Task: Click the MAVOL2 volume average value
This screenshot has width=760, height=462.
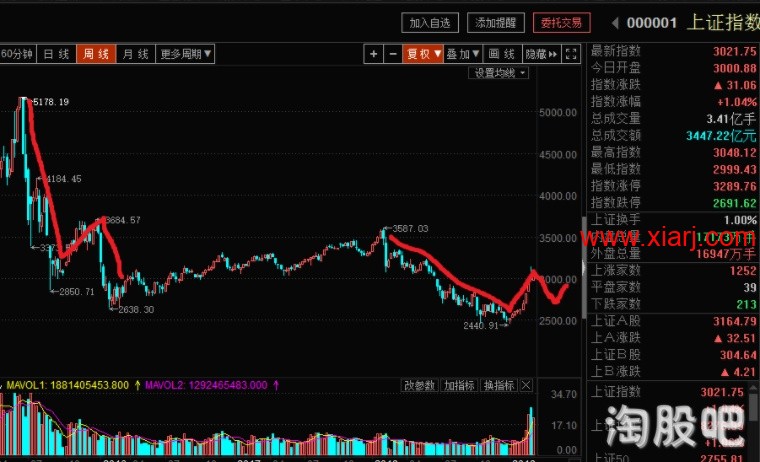Action: (x=228, y=385)
